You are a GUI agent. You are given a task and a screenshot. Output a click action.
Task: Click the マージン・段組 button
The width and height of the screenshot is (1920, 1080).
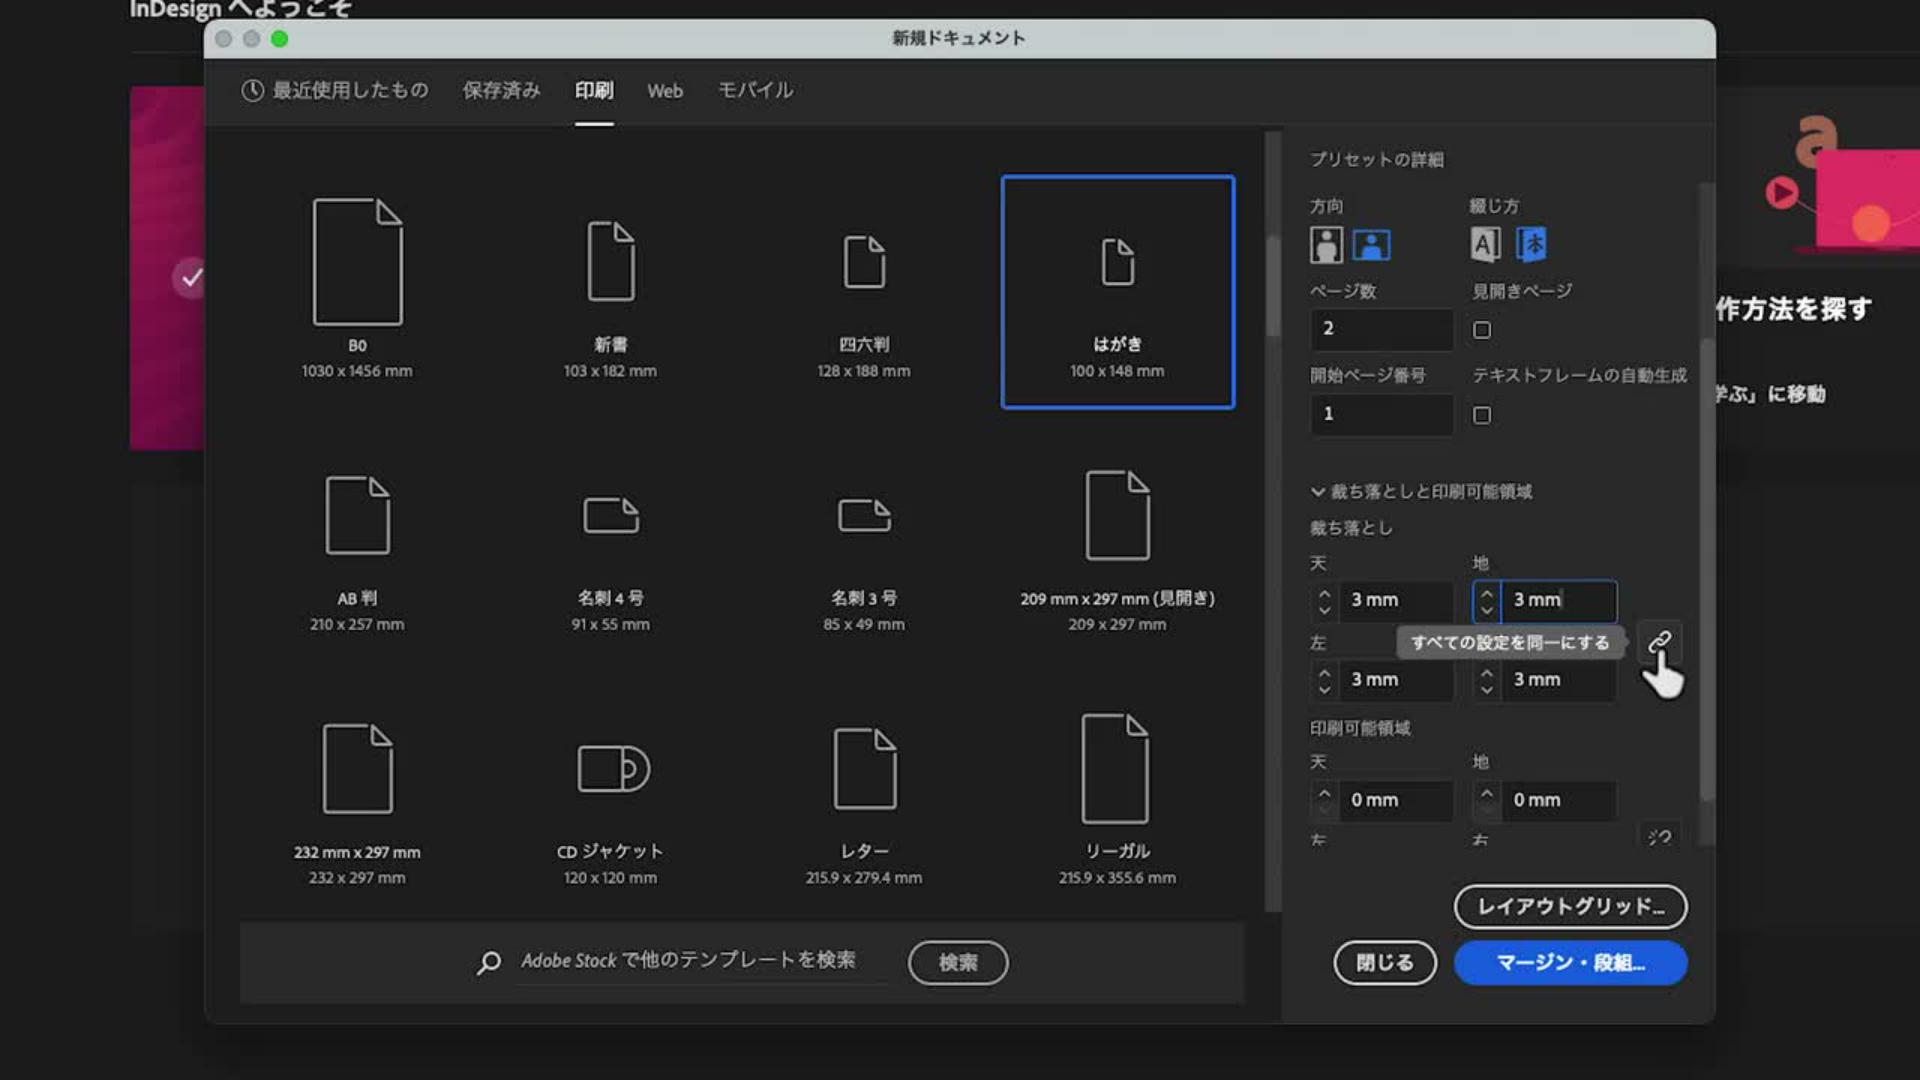click(1570, 962)
